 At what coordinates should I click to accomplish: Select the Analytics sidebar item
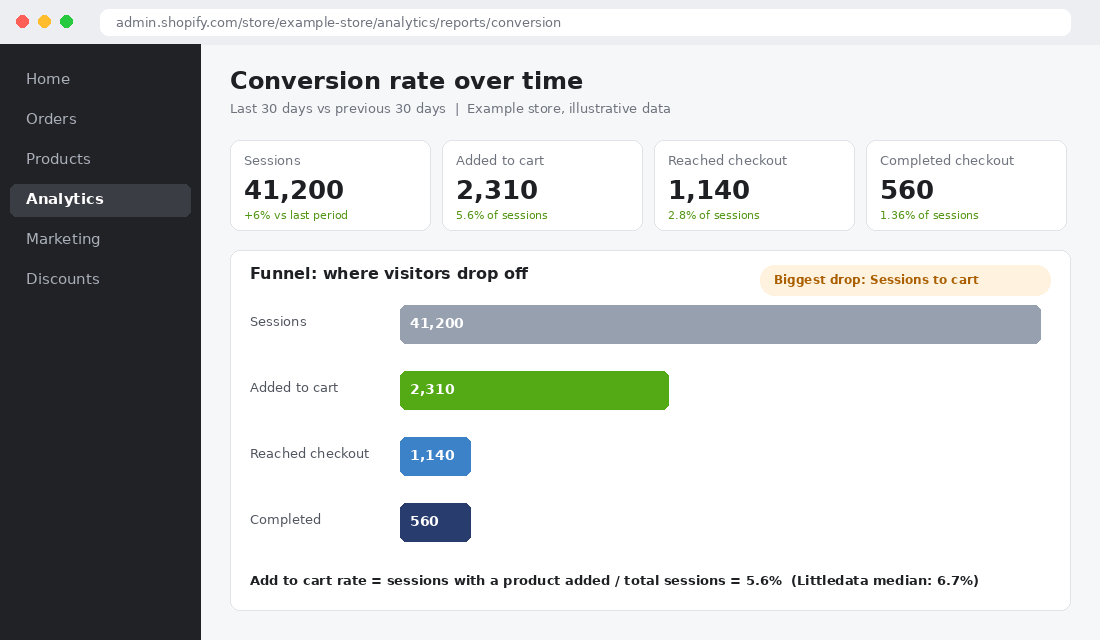click(100, 200)
